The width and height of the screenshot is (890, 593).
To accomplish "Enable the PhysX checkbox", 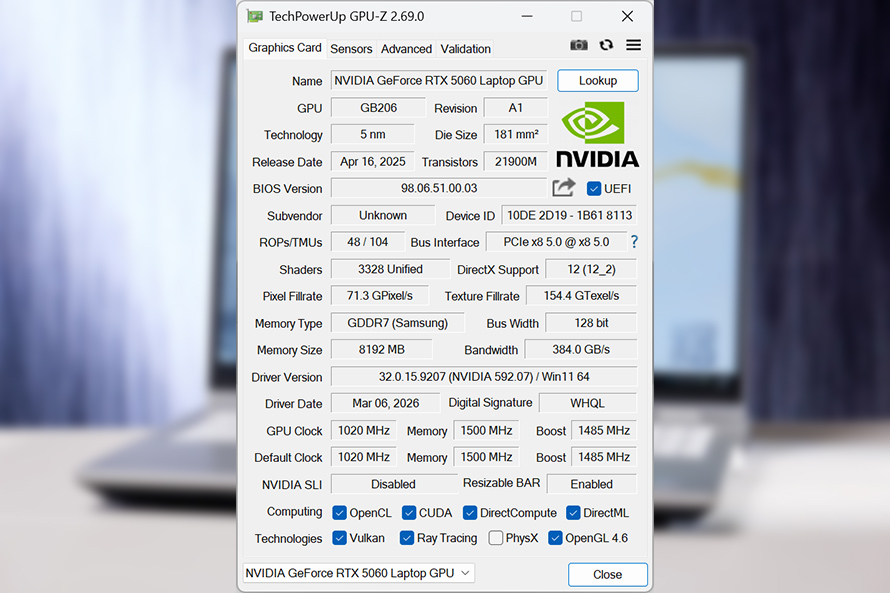I will [x=496, y=538].
